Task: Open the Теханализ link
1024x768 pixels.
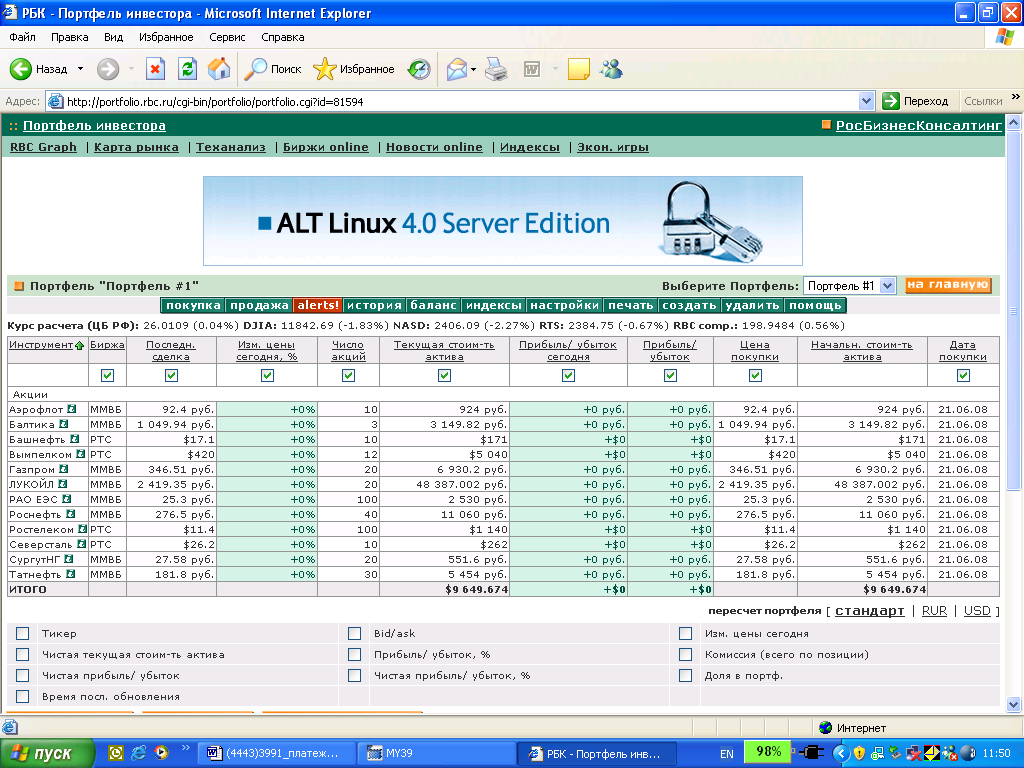Action: pos(231,147)
